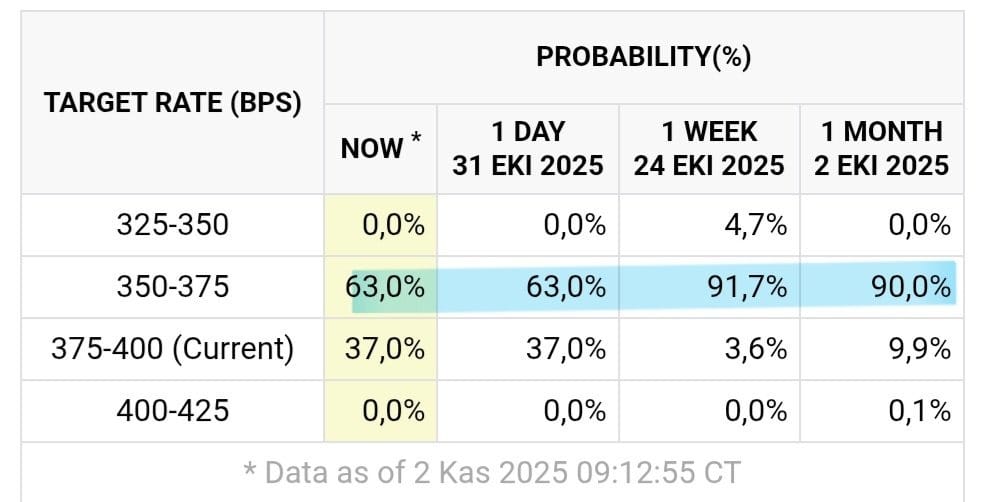Select the 63,0% value in the NOW column

point(386,287)
